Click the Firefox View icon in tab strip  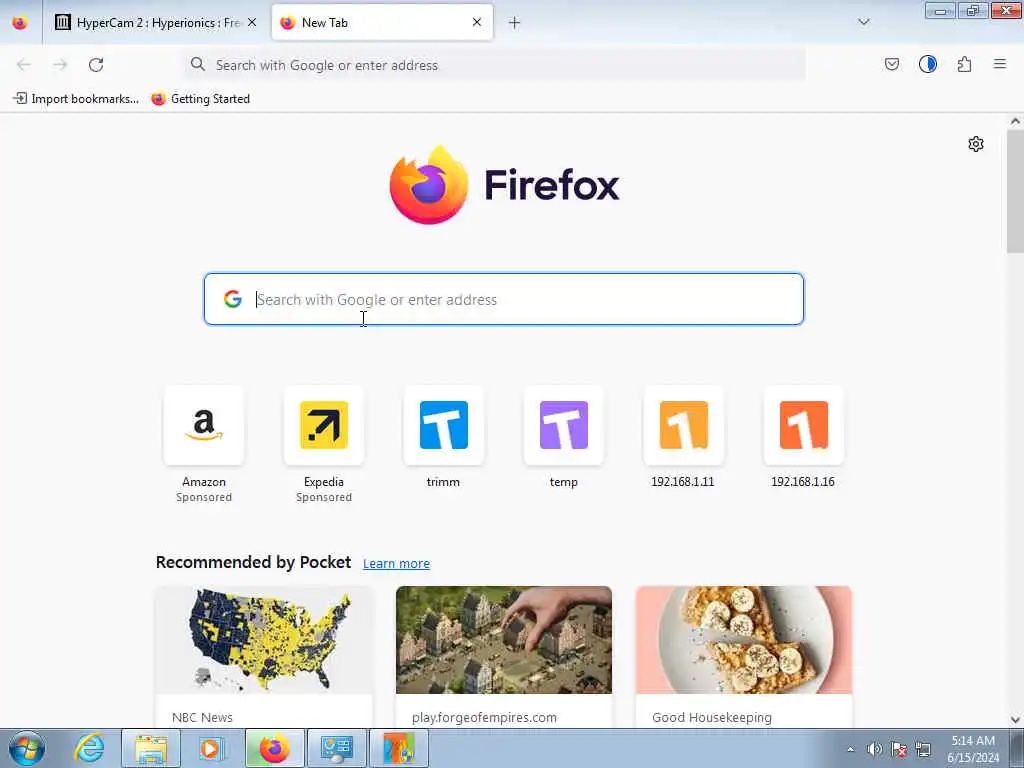coord(20,22)
